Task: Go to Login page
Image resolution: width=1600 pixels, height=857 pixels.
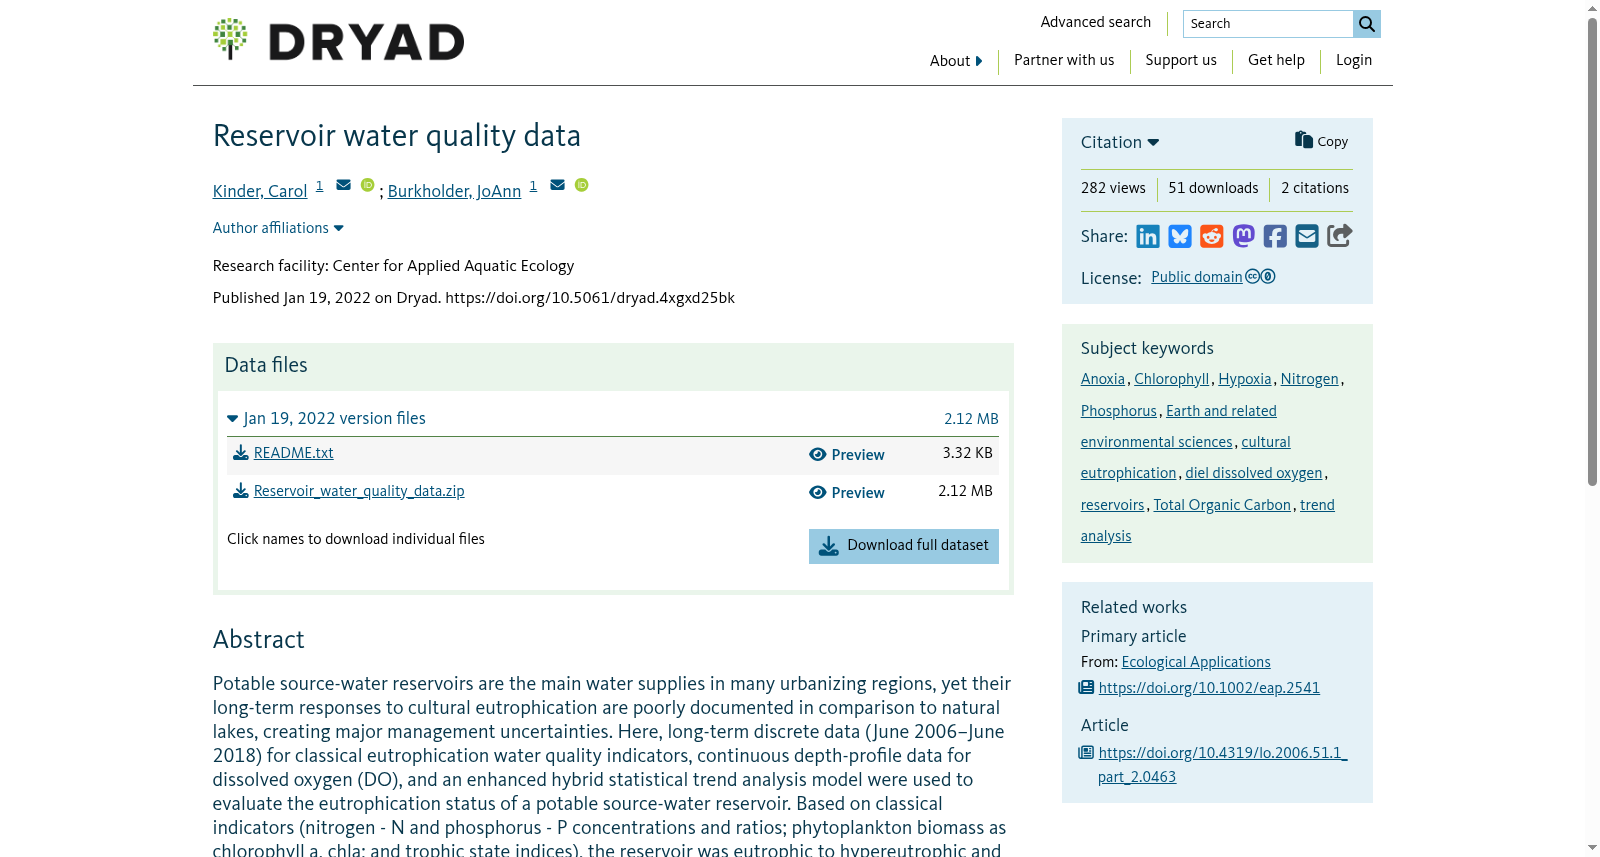Action: (1354, 60)
